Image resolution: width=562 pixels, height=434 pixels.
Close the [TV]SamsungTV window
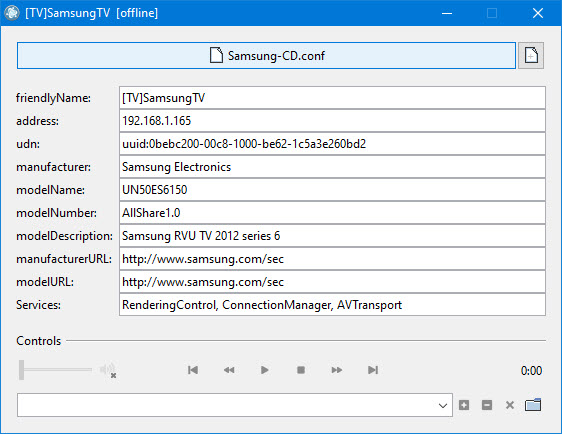click(538, 13)
